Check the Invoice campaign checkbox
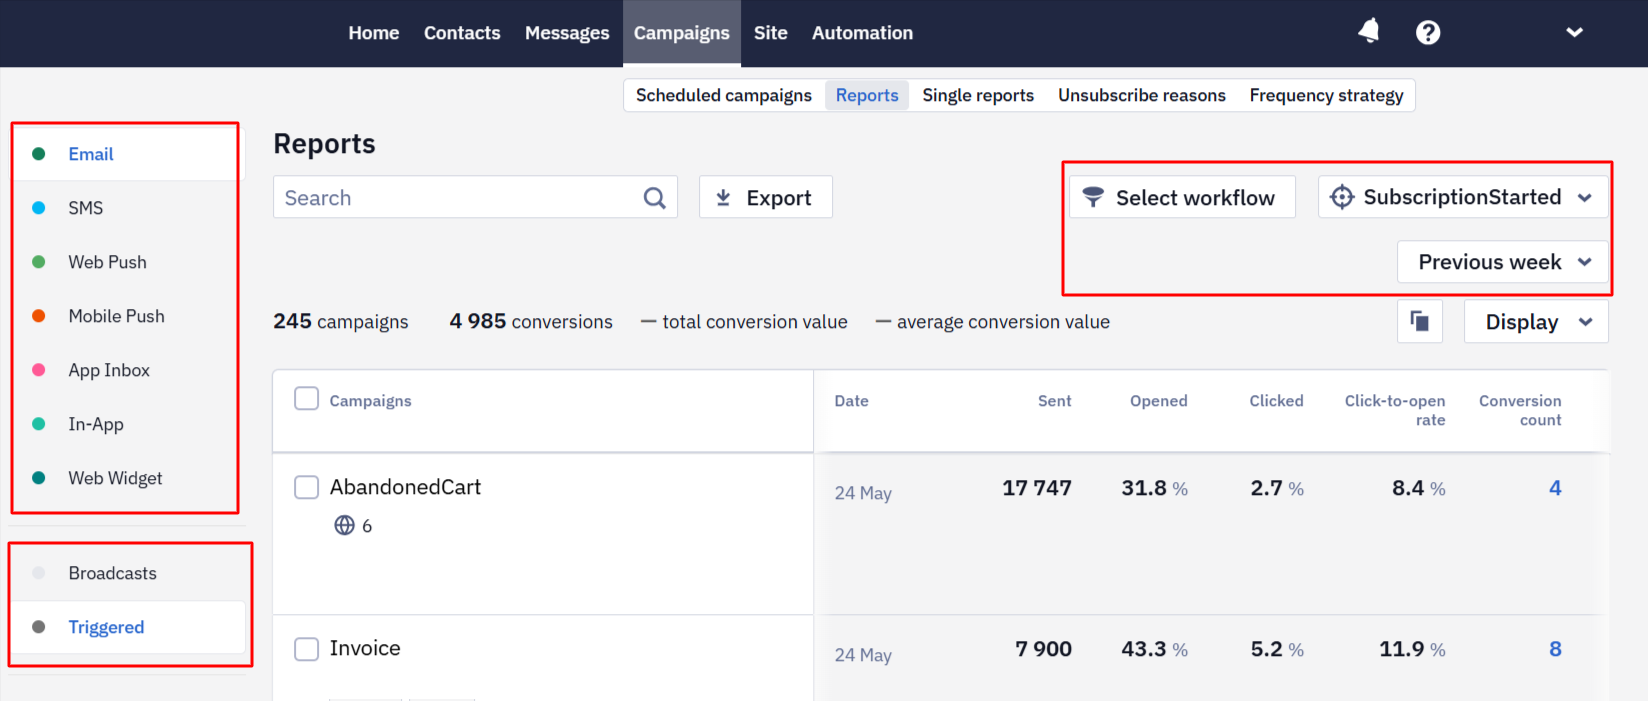Viewport: 1648px width, 701px height. [306, 649]
